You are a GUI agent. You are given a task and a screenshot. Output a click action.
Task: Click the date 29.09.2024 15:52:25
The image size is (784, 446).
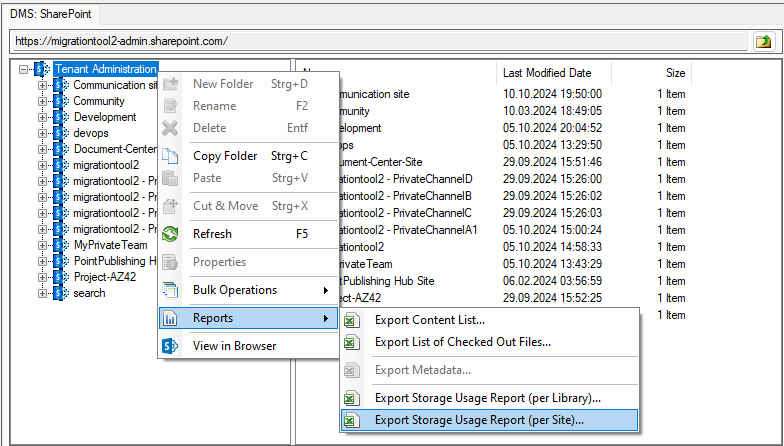[x=552, y=298]
